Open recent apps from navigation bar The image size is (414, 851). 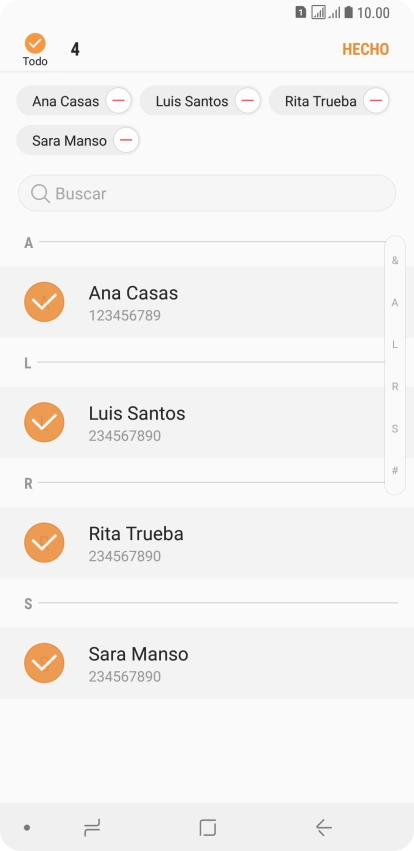pos(92,828)
